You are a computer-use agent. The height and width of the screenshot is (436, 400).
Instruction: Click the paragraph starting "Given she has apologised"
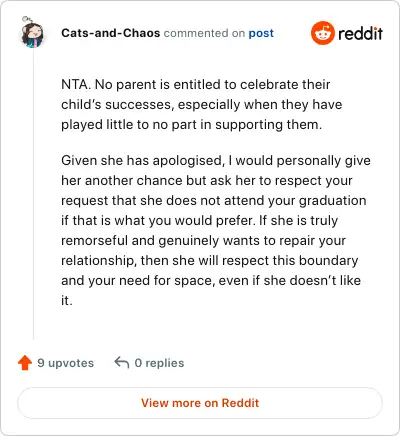(x=216, y=231)
